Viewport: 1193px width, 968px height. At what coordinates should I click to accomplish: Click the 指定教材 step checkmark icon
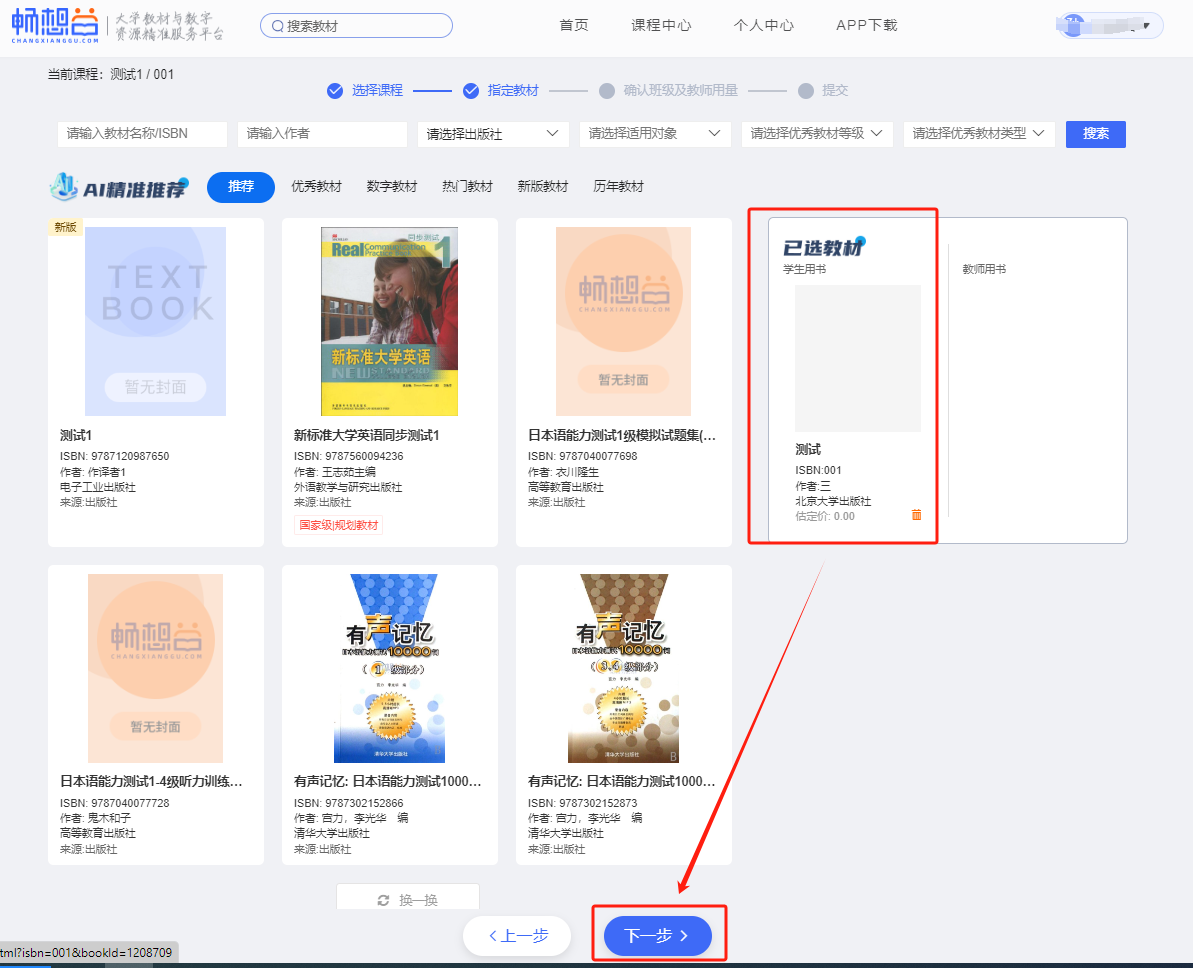[471, 91]
